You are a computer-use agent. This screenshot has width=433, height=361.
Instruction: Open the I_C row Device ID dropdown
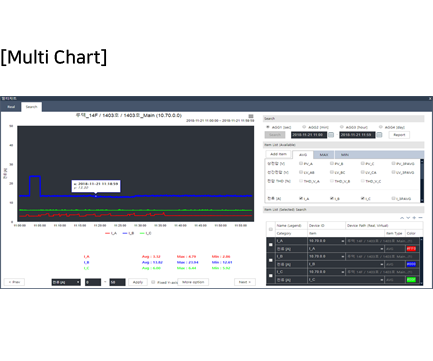pyautogui.click(x=326, y=272)
